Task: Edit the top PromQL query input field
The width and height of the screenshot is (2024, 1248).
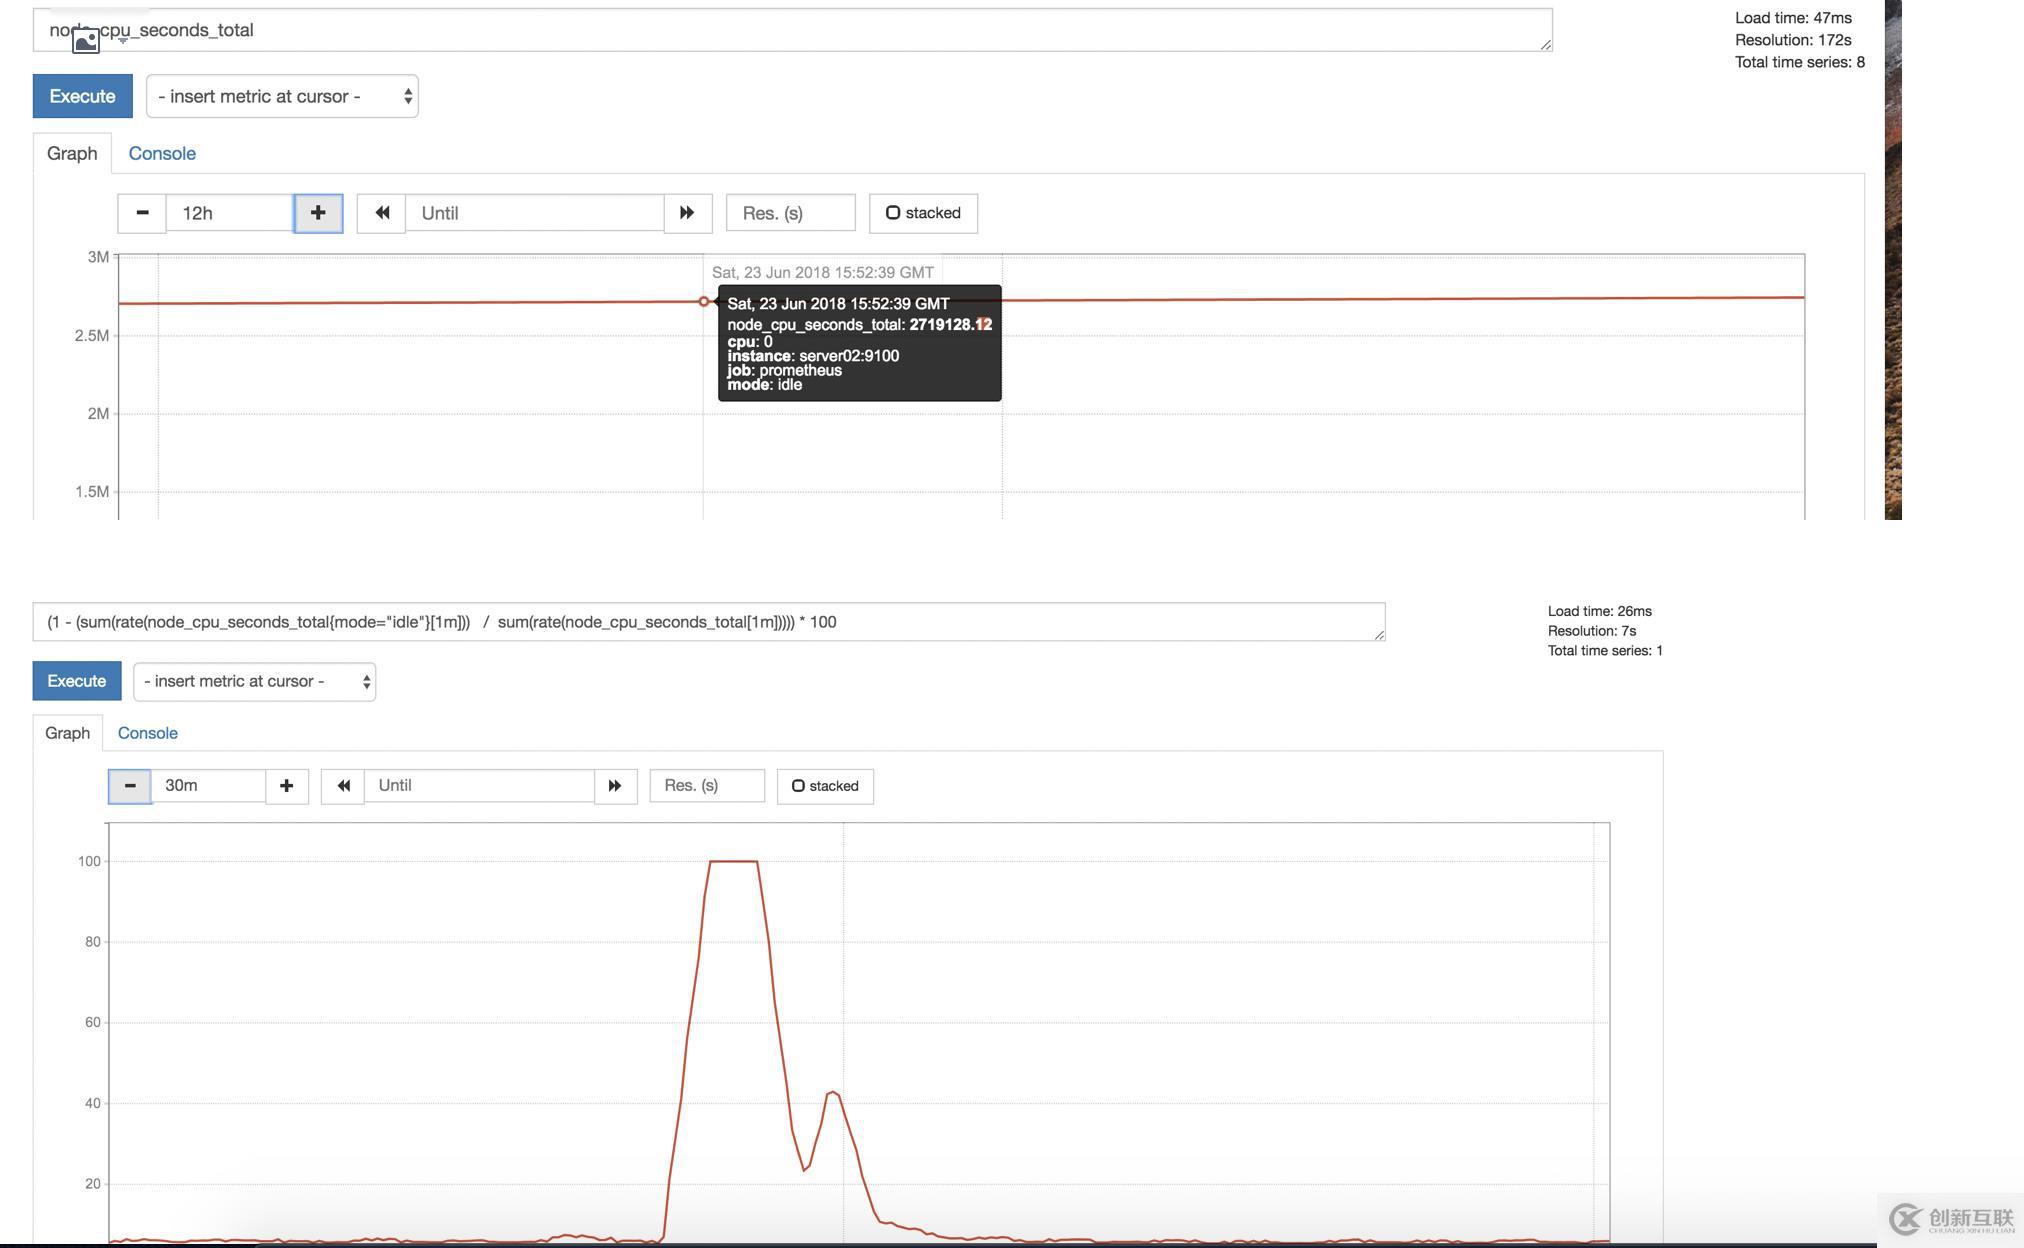Action: [x=792, y=29]
